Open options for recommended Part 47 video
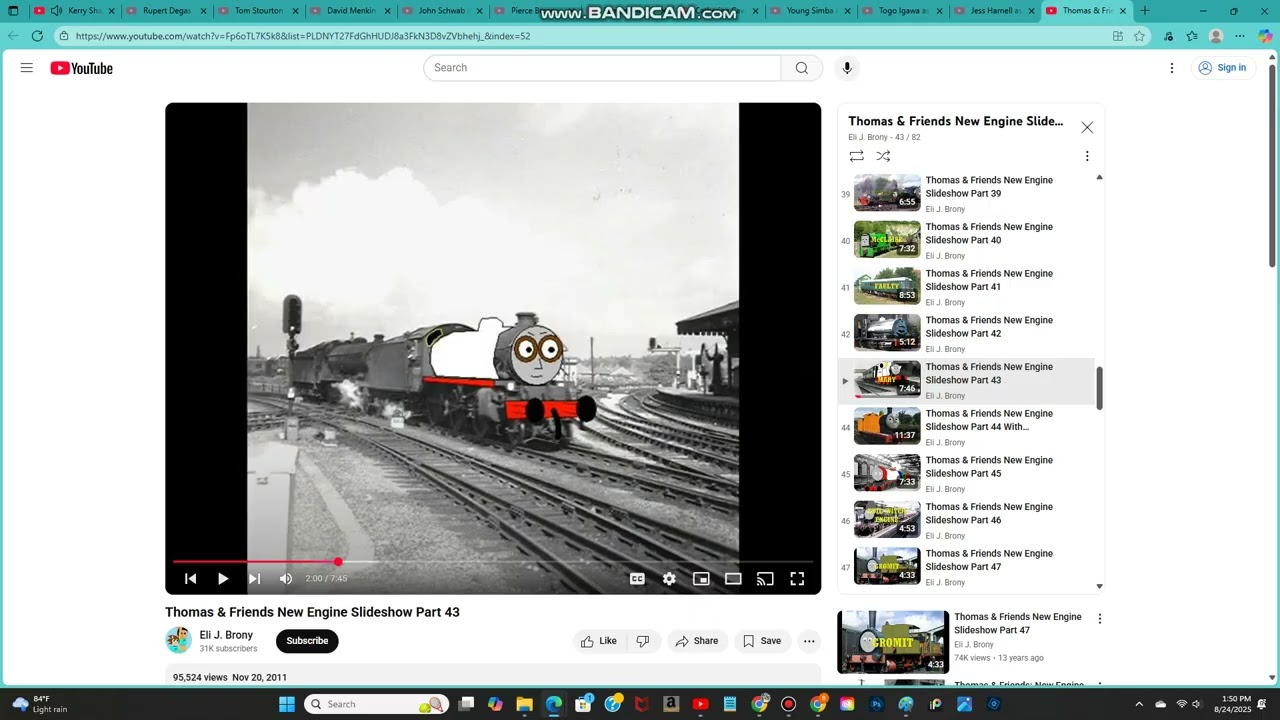Image resolution: width=1280 pixels, height=720 pixels. 1099,619
